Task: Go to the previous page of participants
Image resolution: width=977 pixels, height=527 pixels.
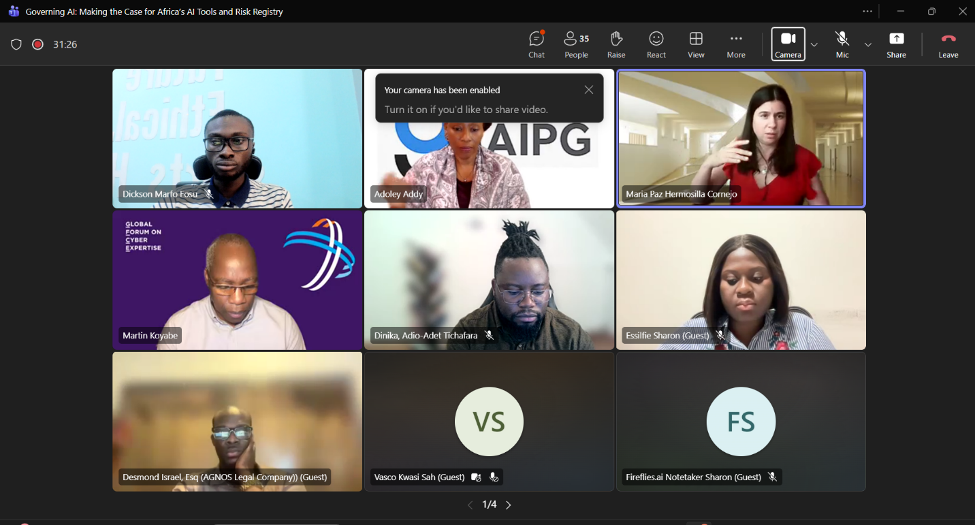Action: tap(470, 505)
